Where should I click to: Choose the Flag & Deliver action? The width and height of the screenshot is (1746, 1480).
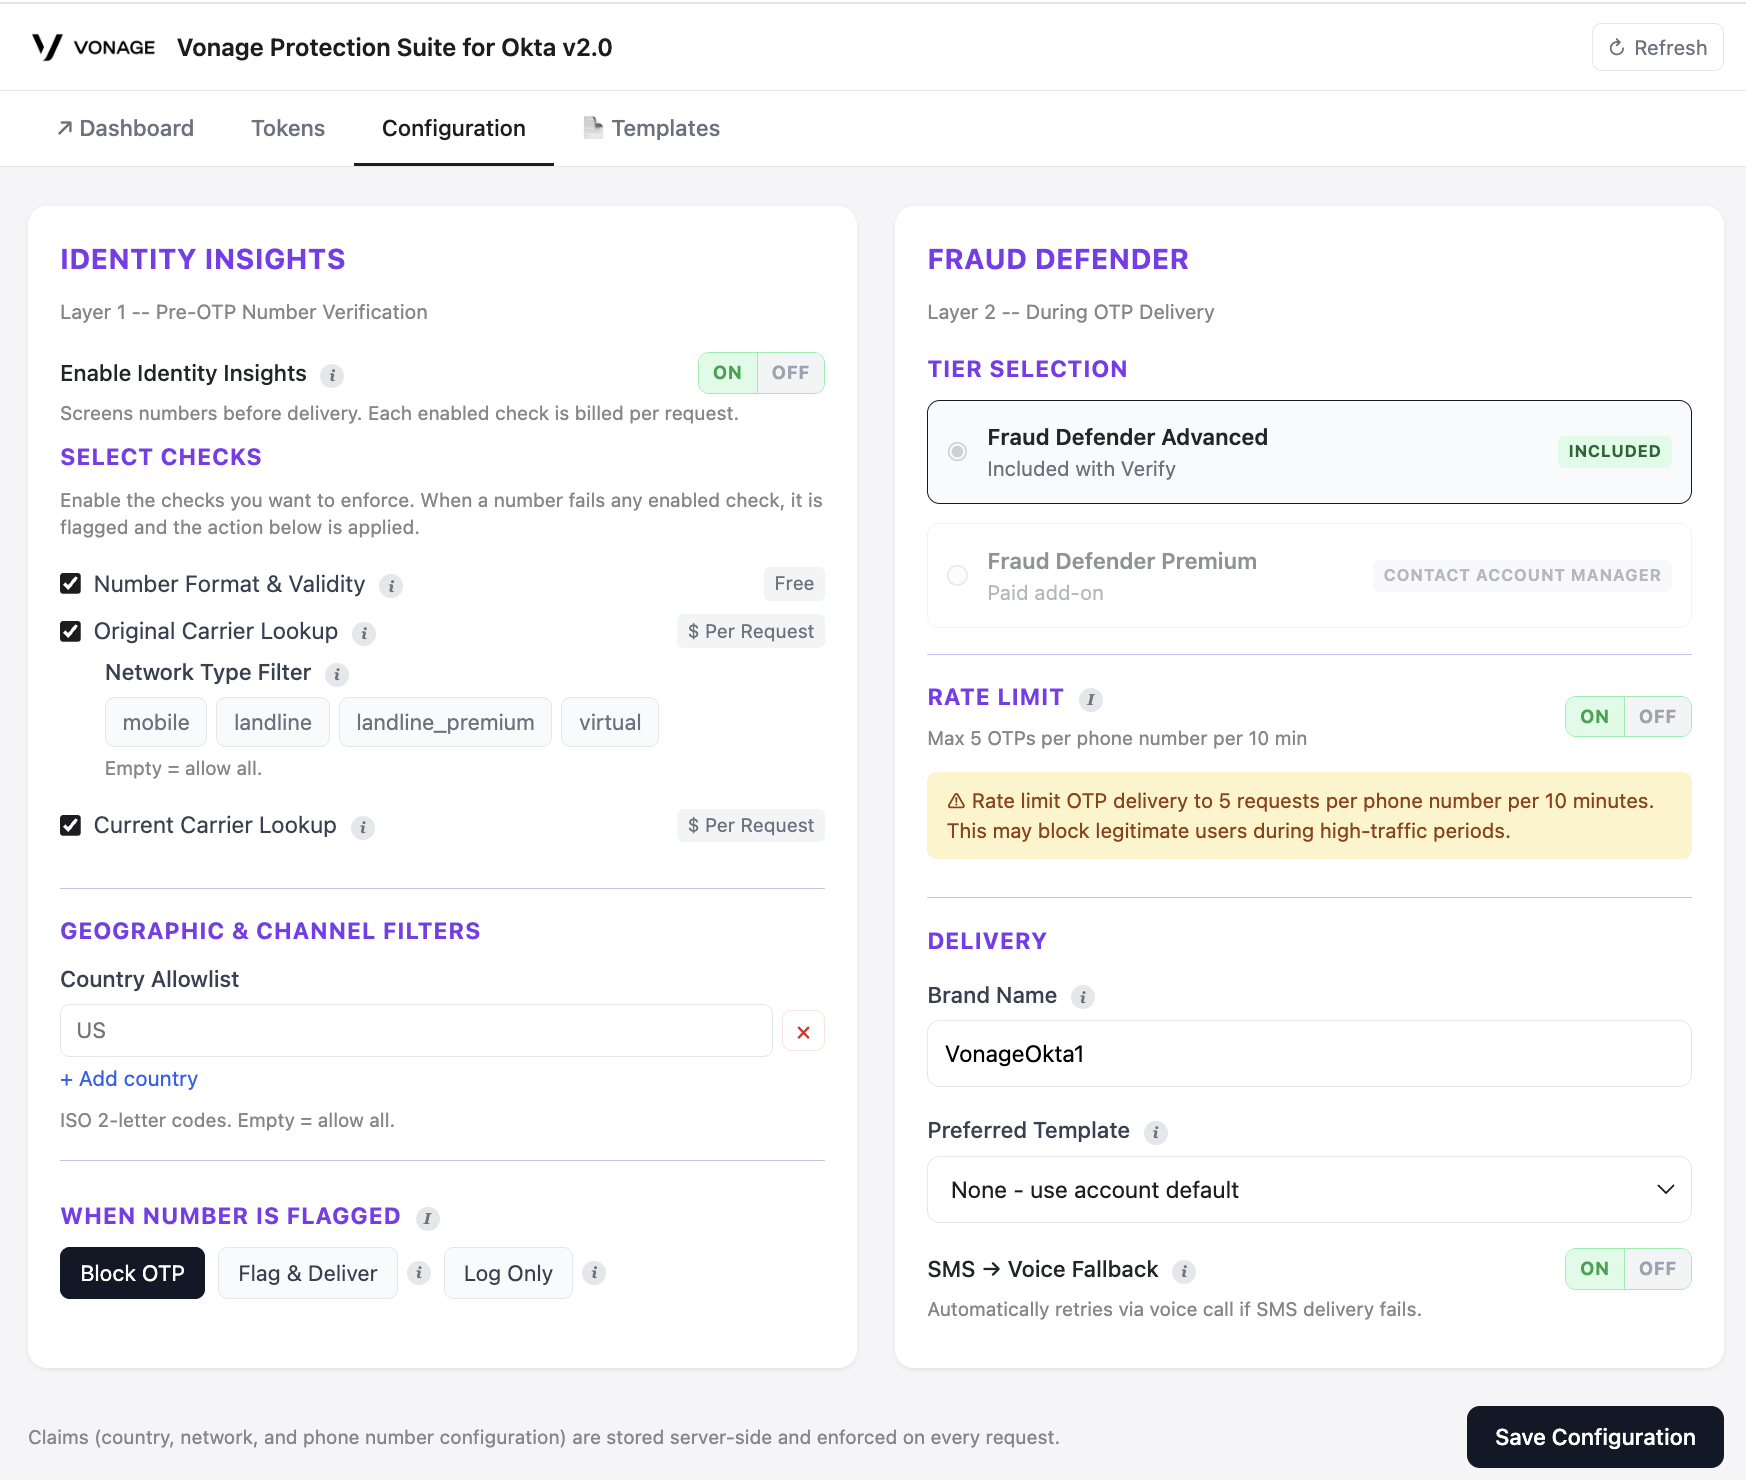[x=308, y=1273]
